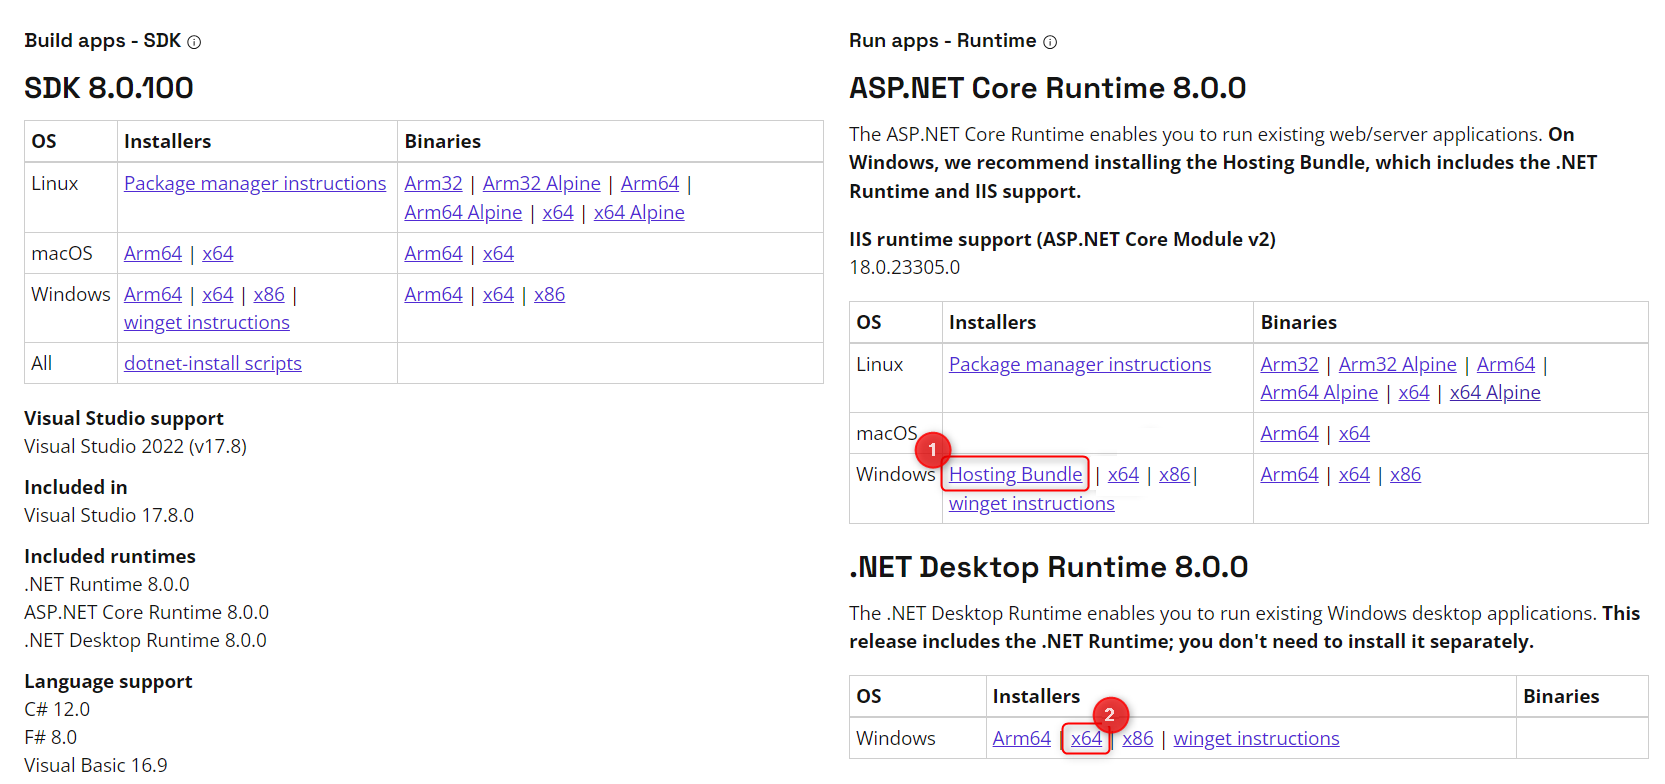Open ASP.NET Core Linux Package manager instructions
Screen dimensions: 1665x784
point(1080,364)
